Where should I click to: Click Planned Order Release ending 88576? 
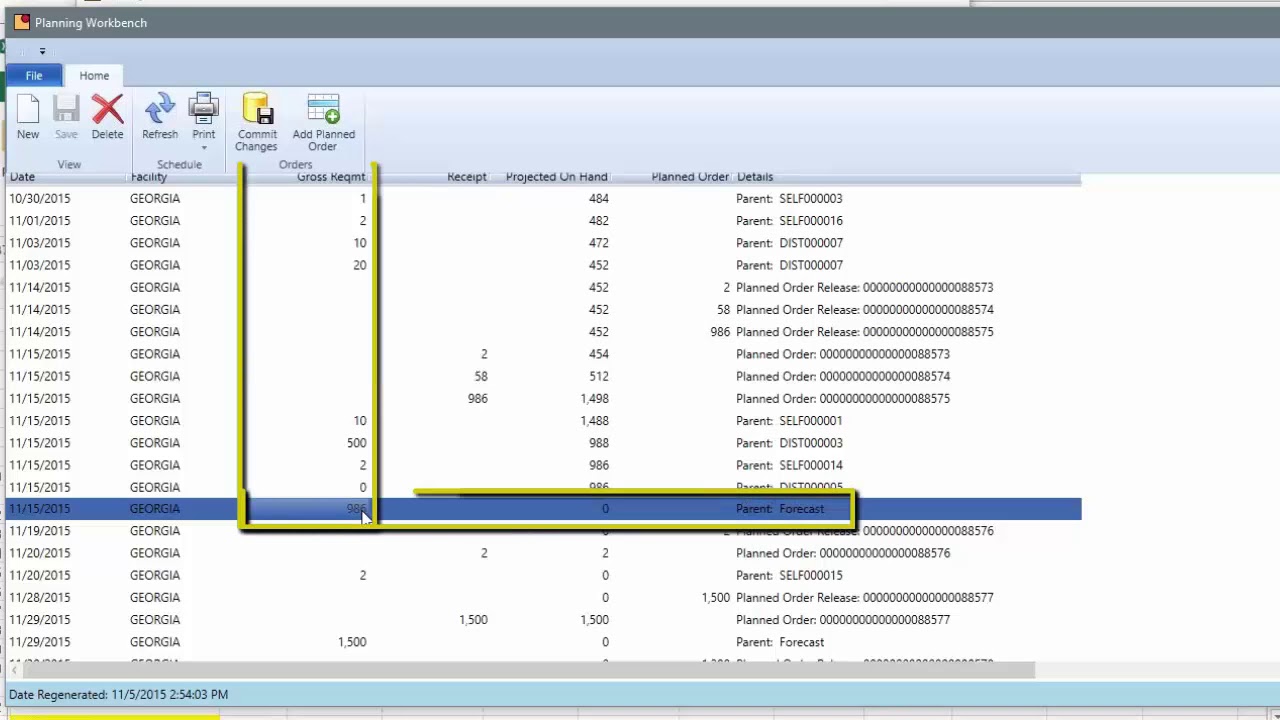[864, 531]
